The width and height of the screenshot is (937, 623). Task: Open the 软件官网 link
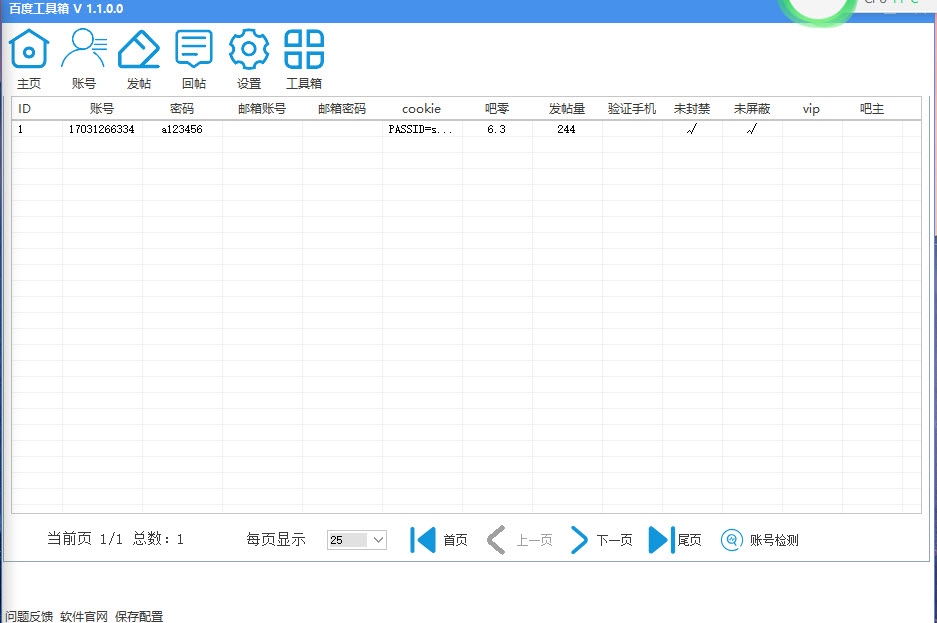(84, 616)
